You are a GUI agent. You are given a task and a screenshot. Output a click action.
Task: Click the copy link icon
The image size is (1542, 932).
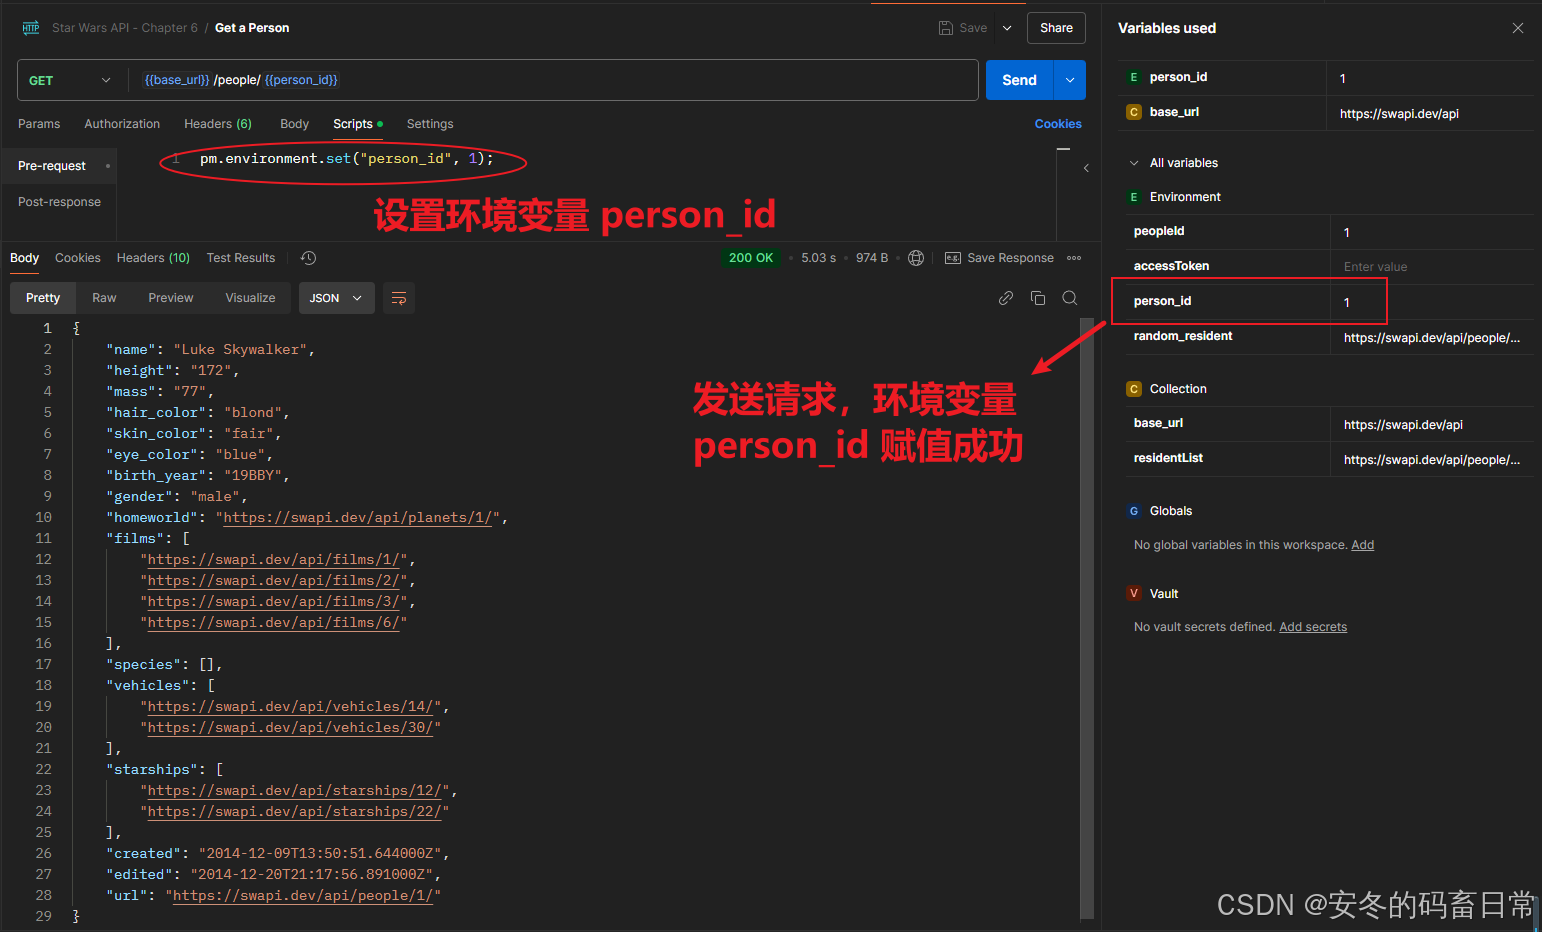click(x=1006, y=298)
